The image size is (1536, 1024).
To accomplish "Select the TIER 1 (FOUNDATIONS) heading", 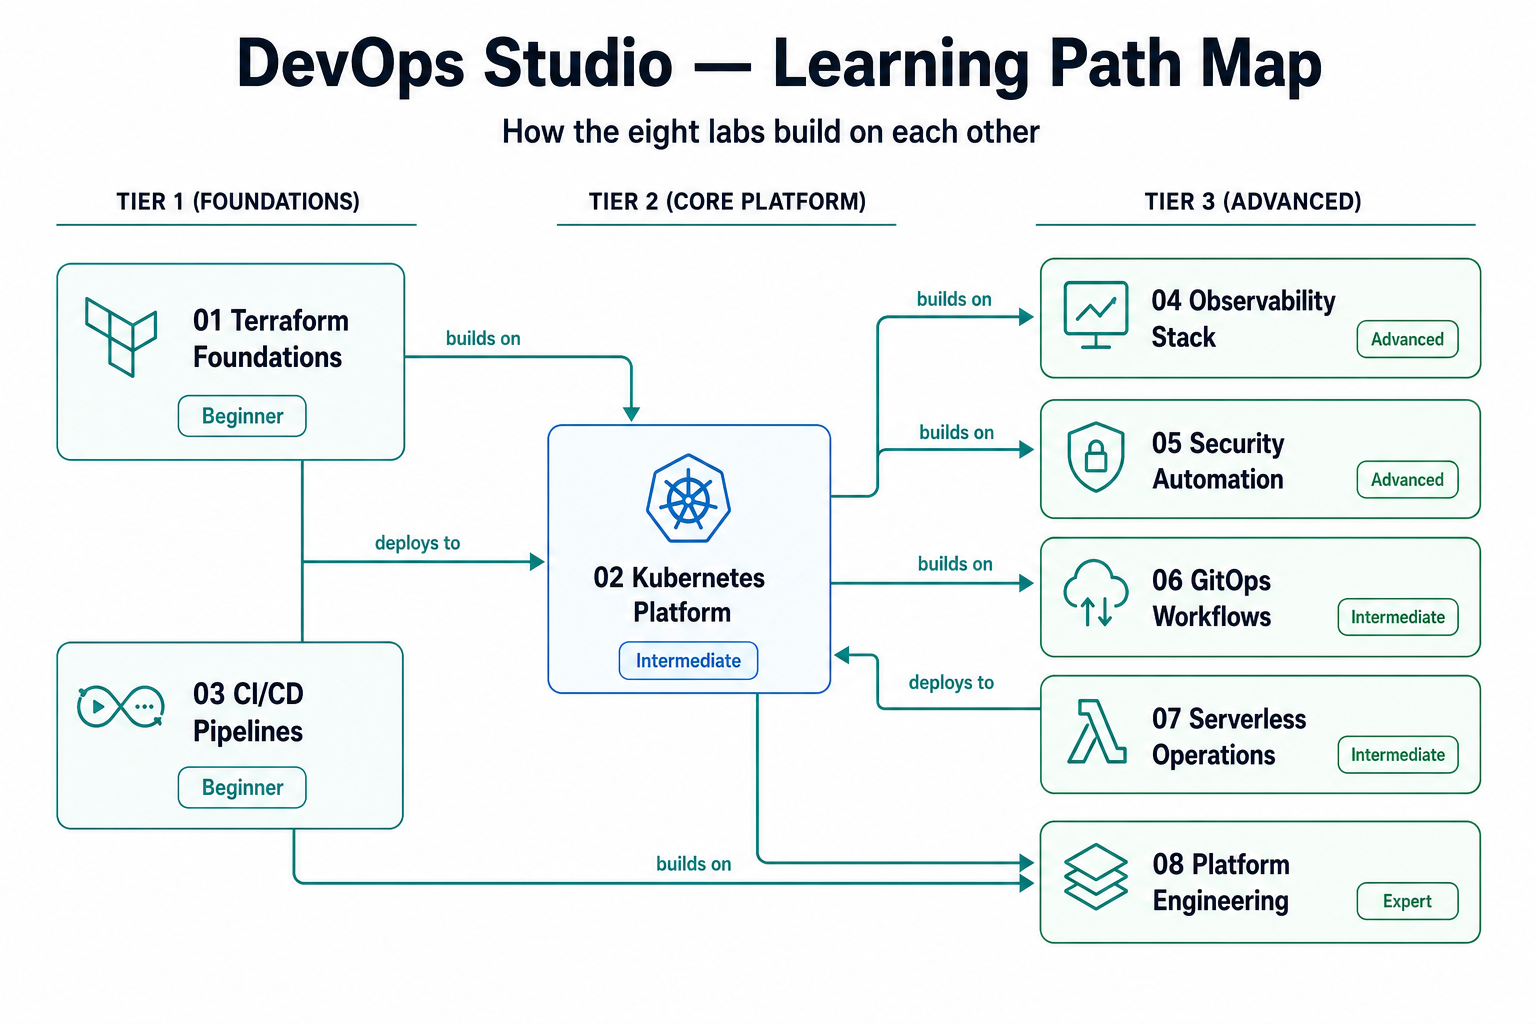I will pos(238,202).
